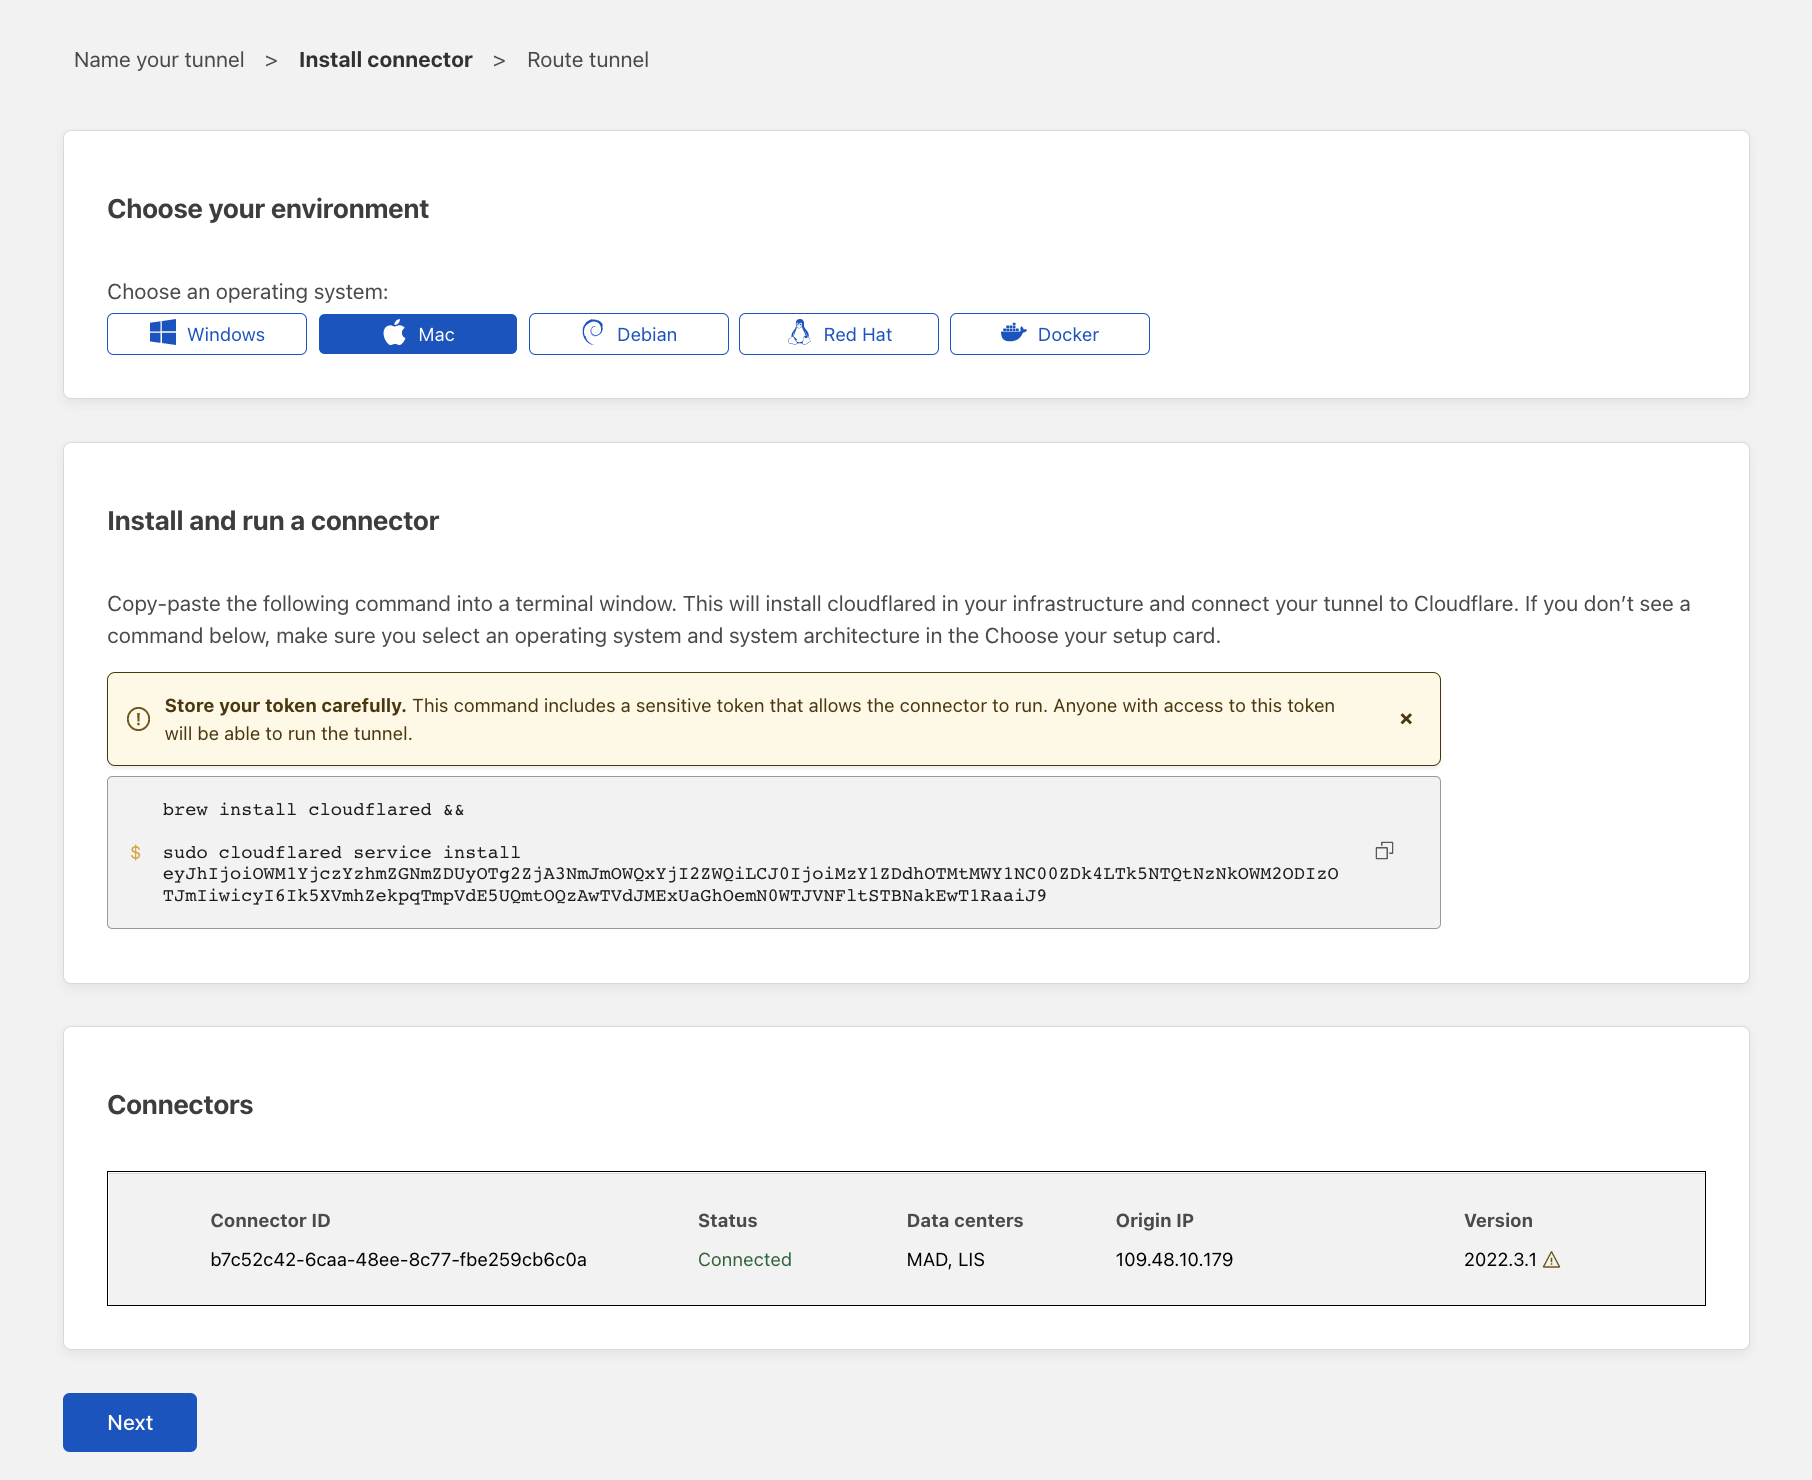Click Next to continue setup
Image resolution: width=1812 pixels, height=1480 pixels.
(x=129, y=1421)
